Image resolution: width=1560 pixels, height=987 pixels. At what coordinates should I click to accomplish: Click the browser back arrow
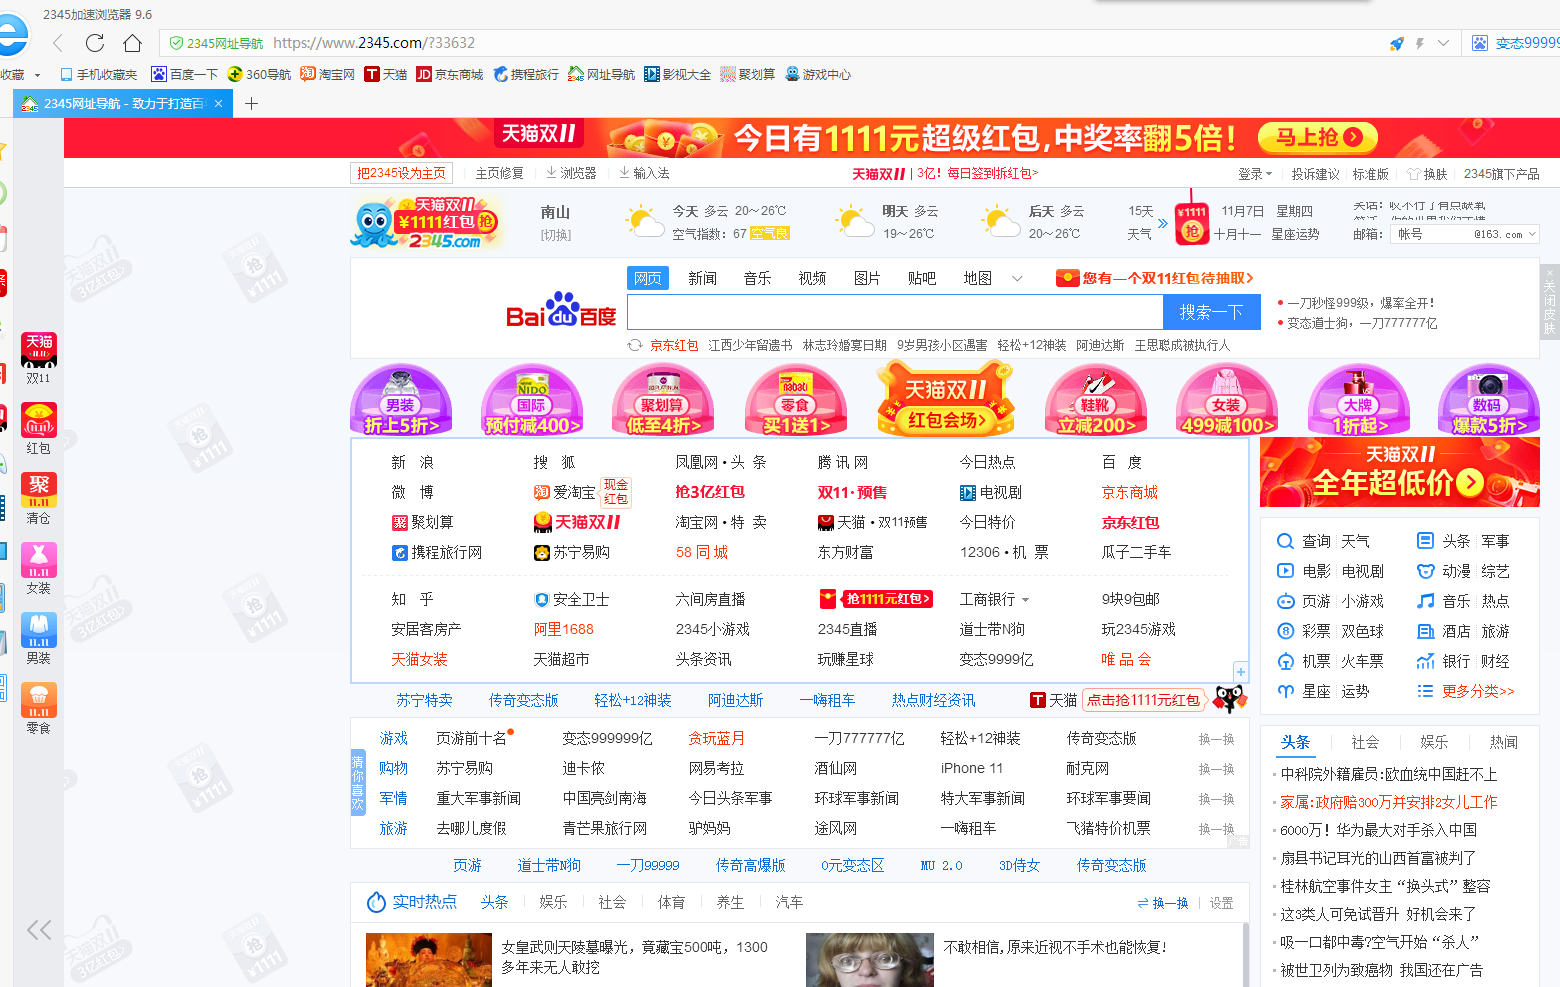point(58,43)
